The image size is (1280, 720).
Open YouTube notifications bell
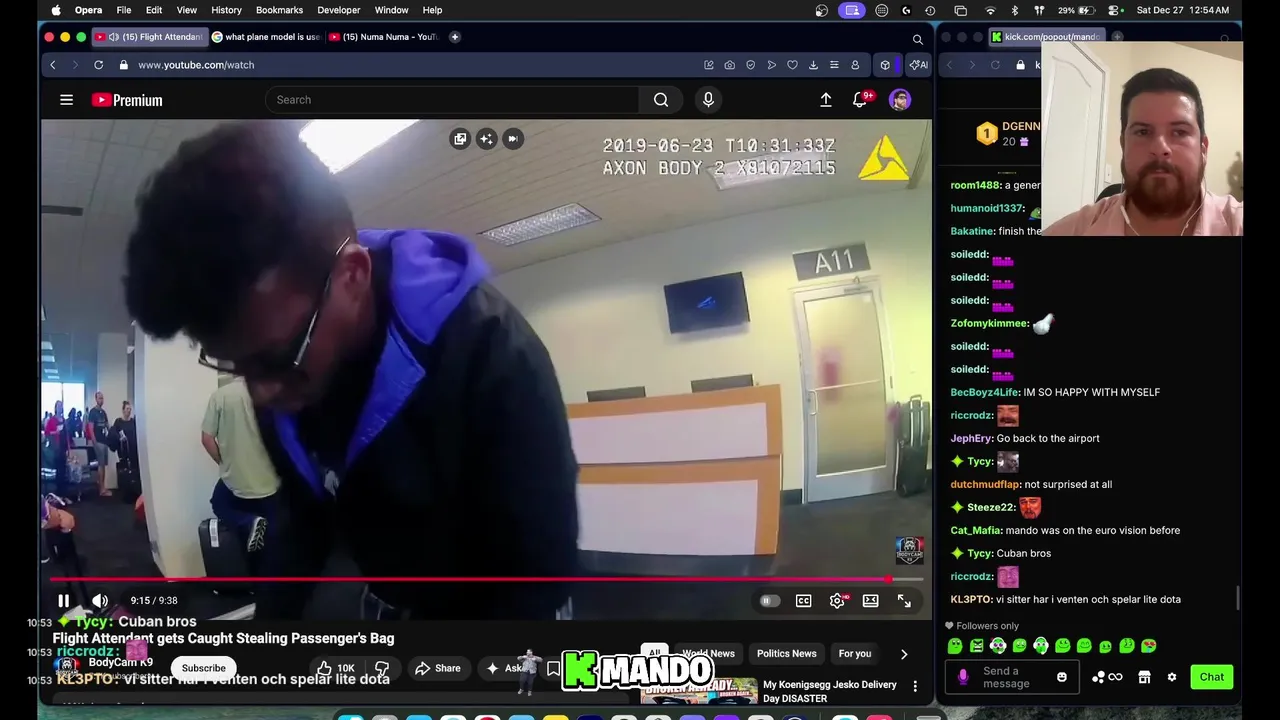point(860,100)
